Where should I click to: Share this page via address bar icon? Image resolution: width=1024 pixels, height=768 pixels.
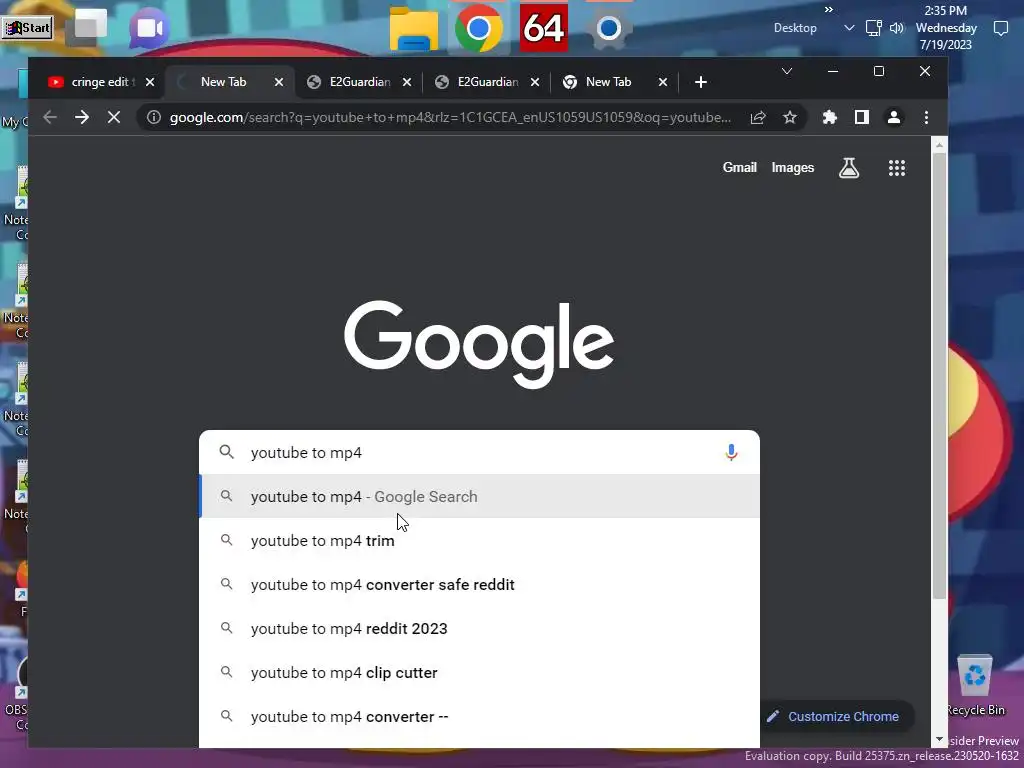click(758, 118)
